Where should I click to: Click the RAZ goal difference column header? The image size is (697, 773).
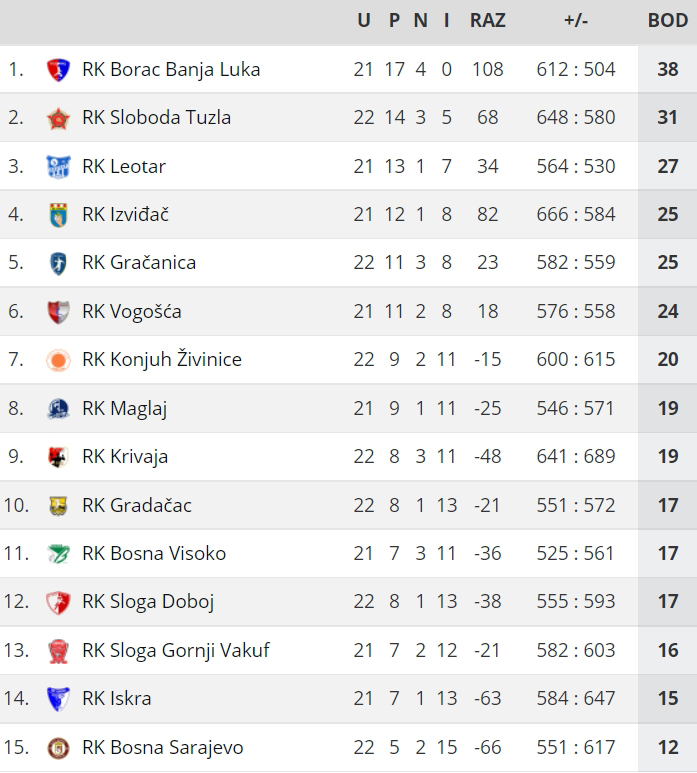[x=488, y=21]
